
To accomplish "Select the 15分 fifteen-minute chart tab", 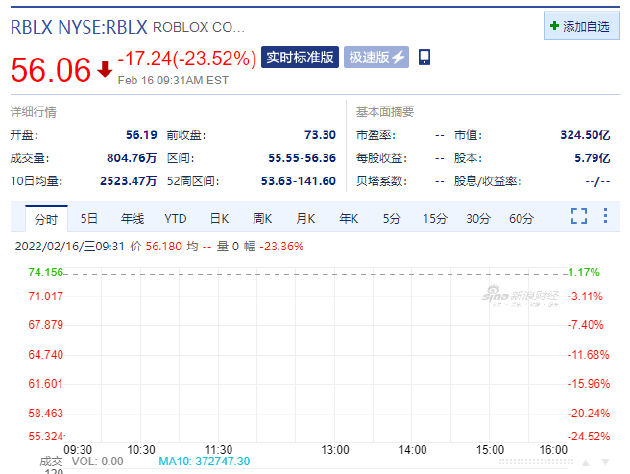I will coord(435,219).
